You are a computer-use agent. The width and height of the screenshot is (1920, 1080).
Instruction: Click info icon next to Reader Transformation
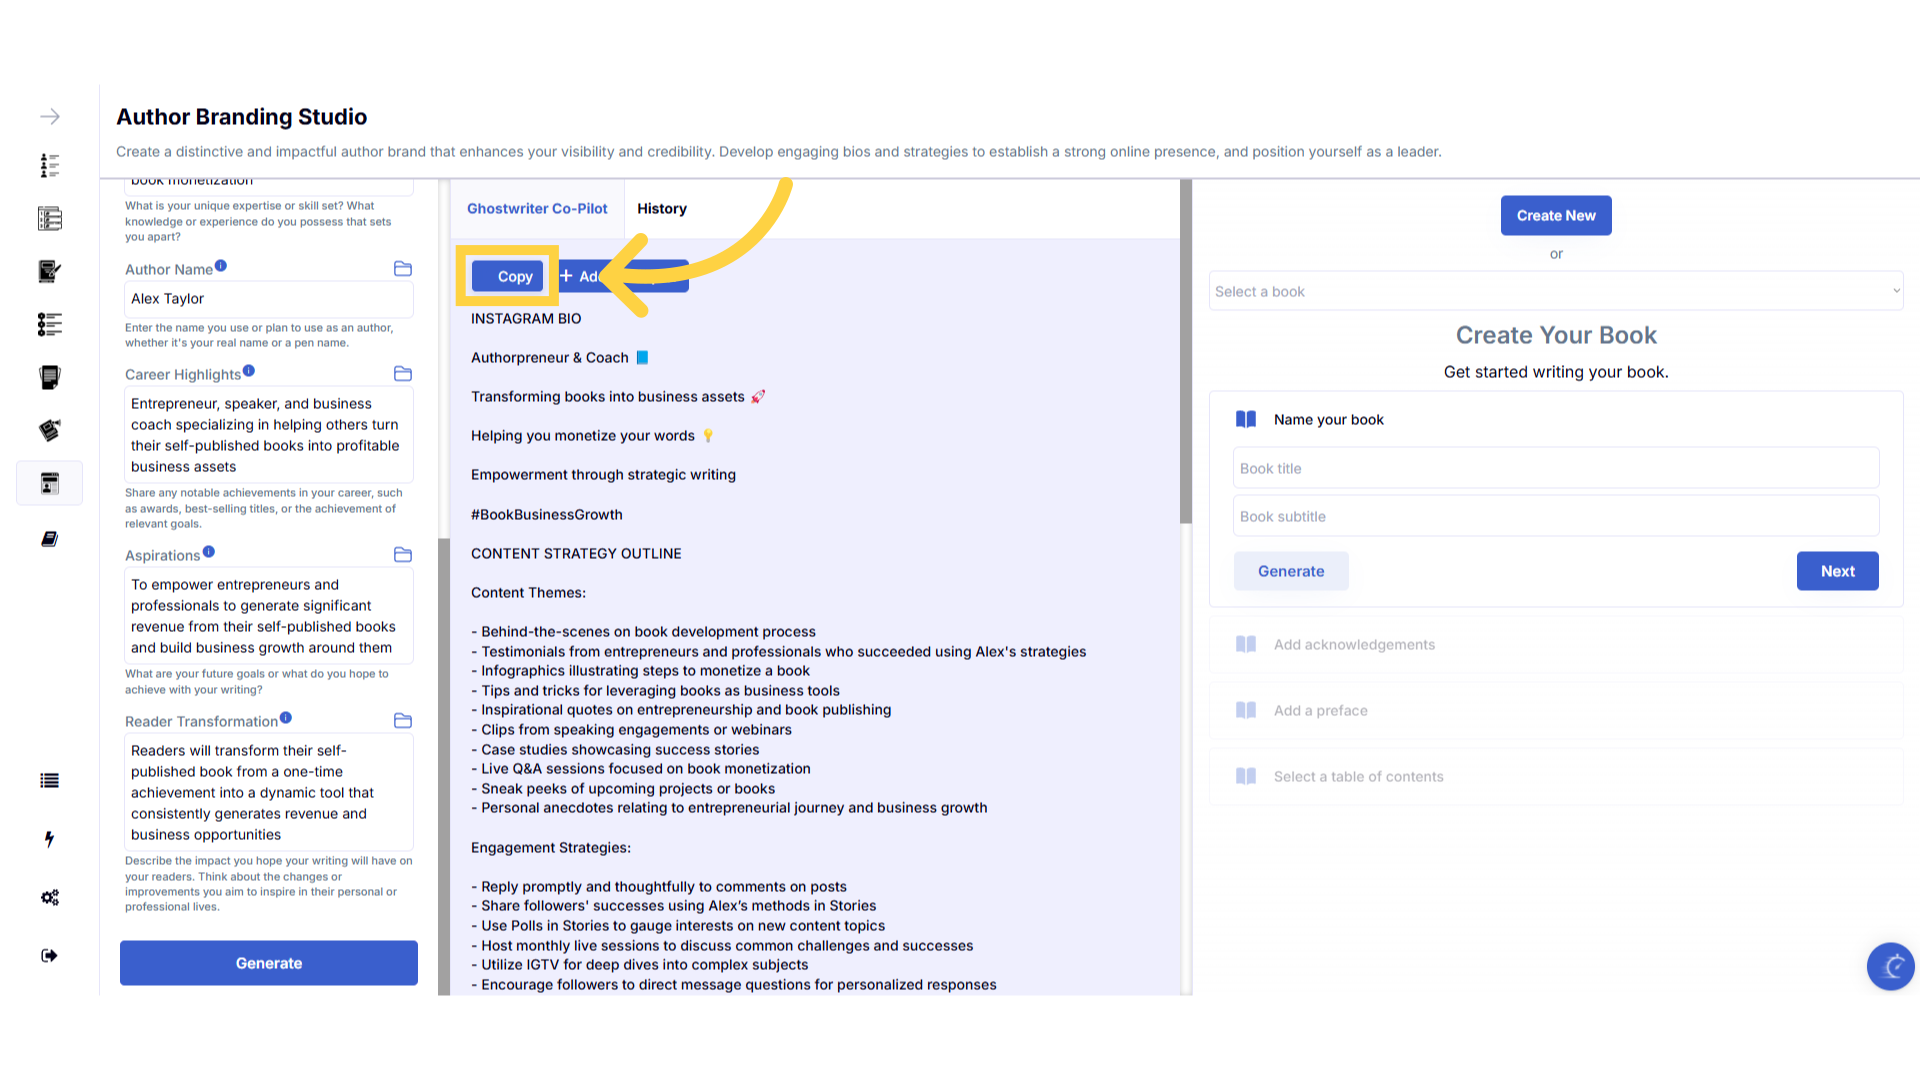[x=286, y=718]
